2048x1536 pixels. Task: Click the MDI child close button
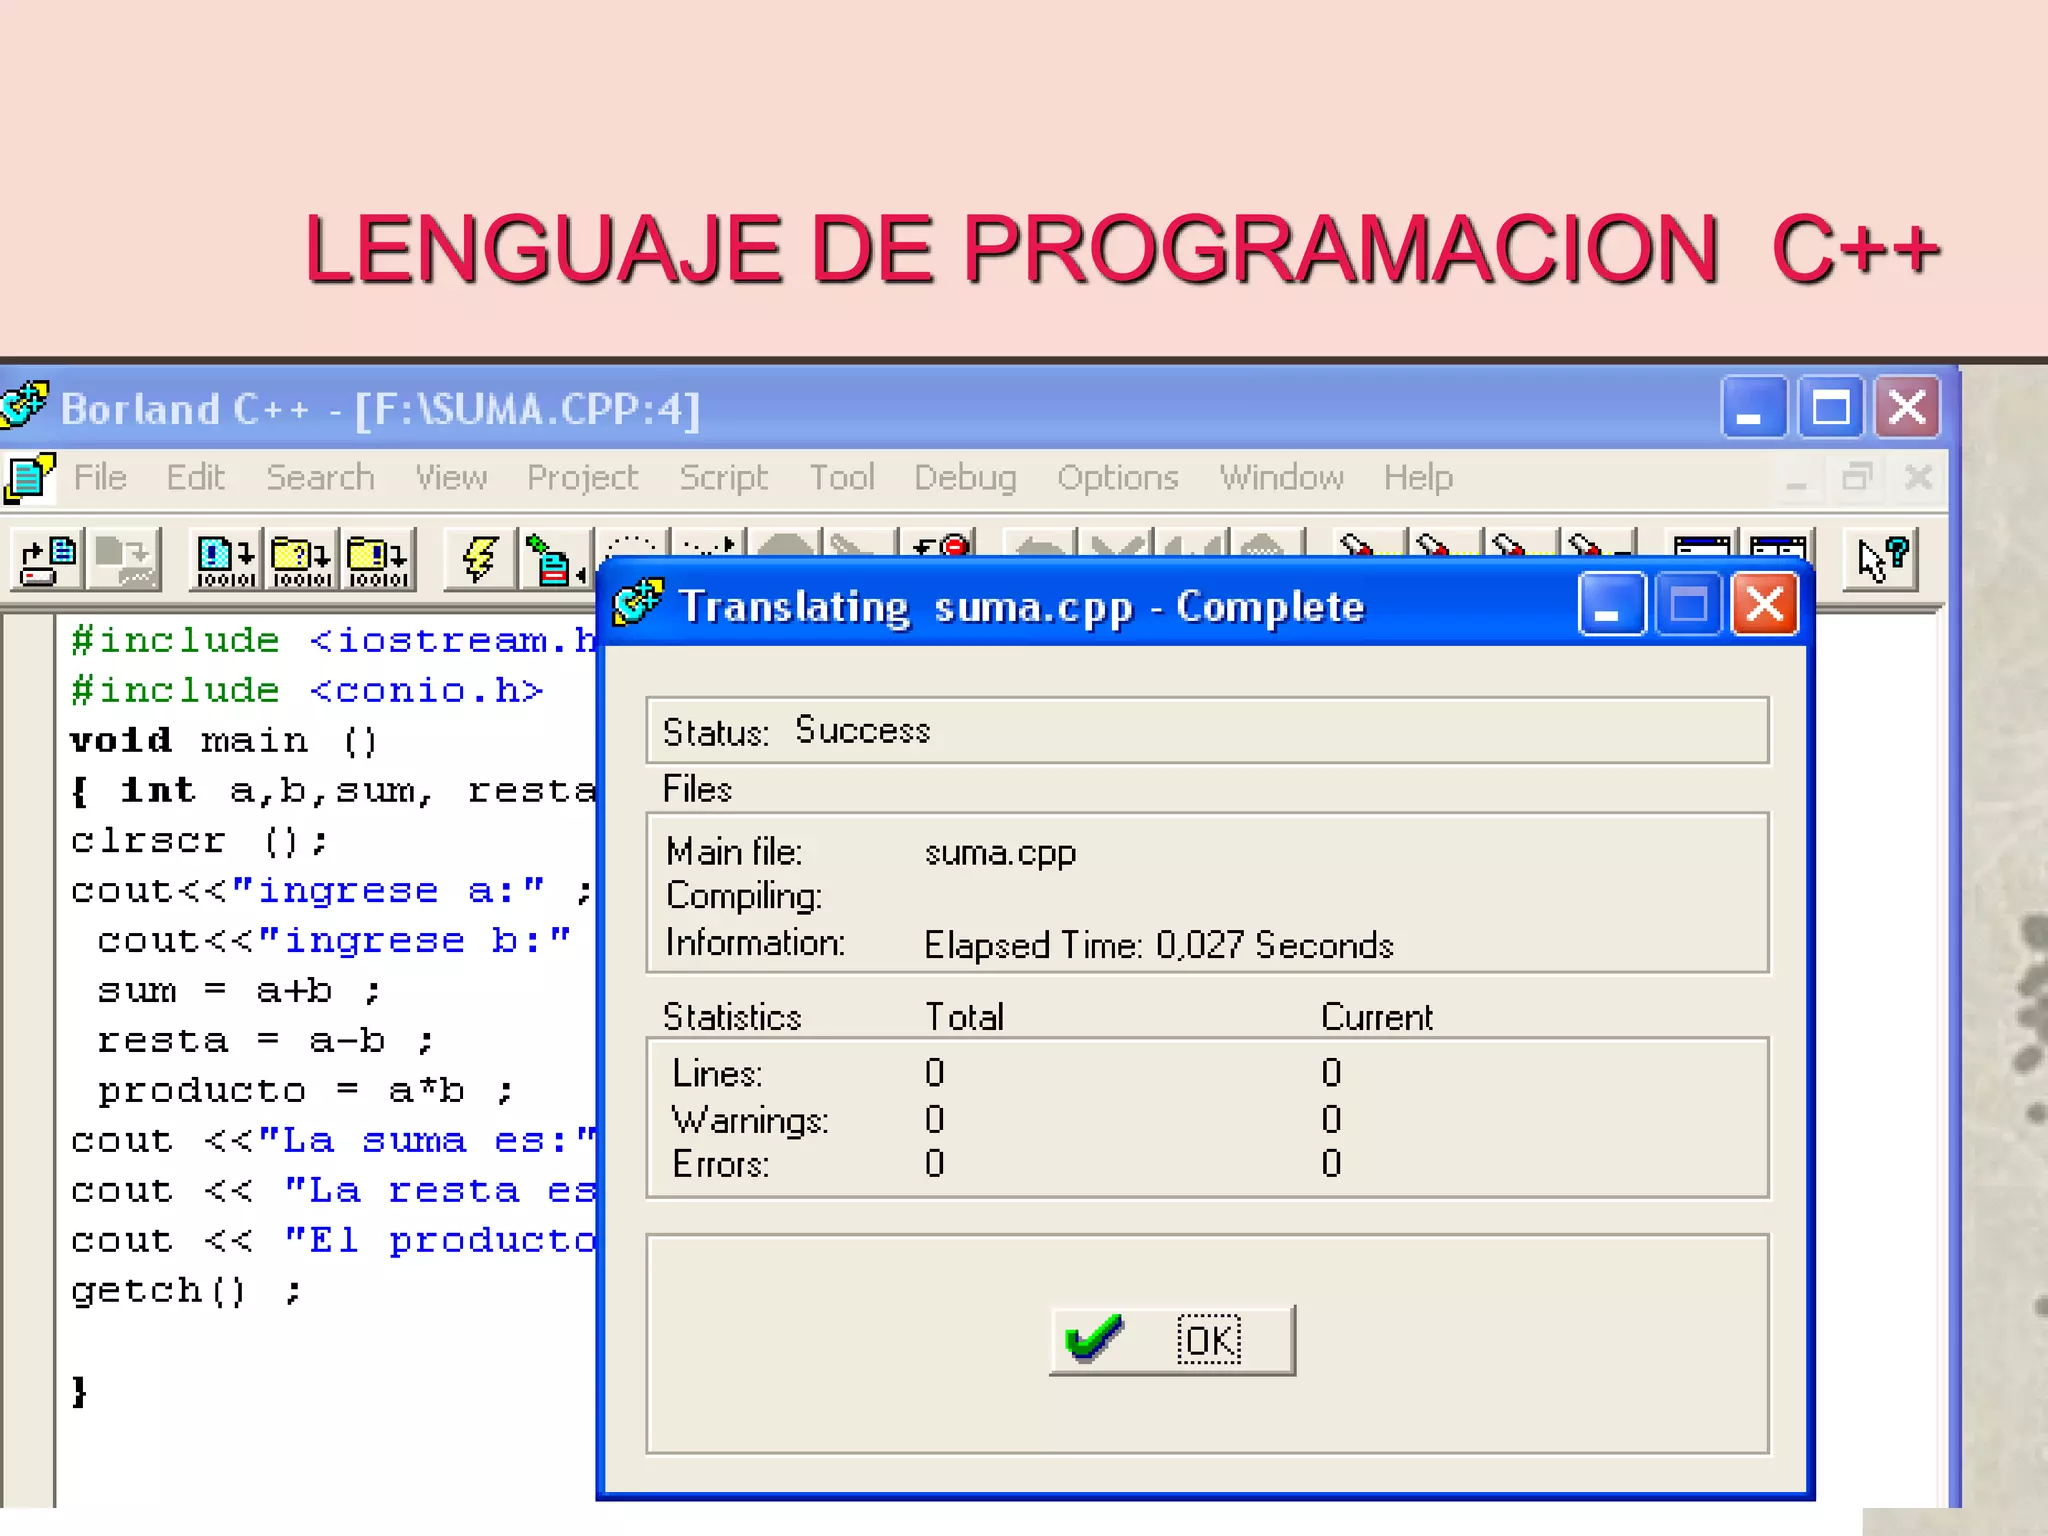click(x=1918, y=478)
